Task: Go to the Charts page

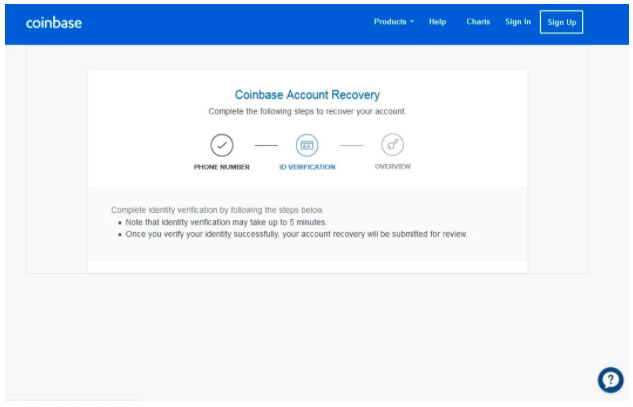Action: [478, 22]
